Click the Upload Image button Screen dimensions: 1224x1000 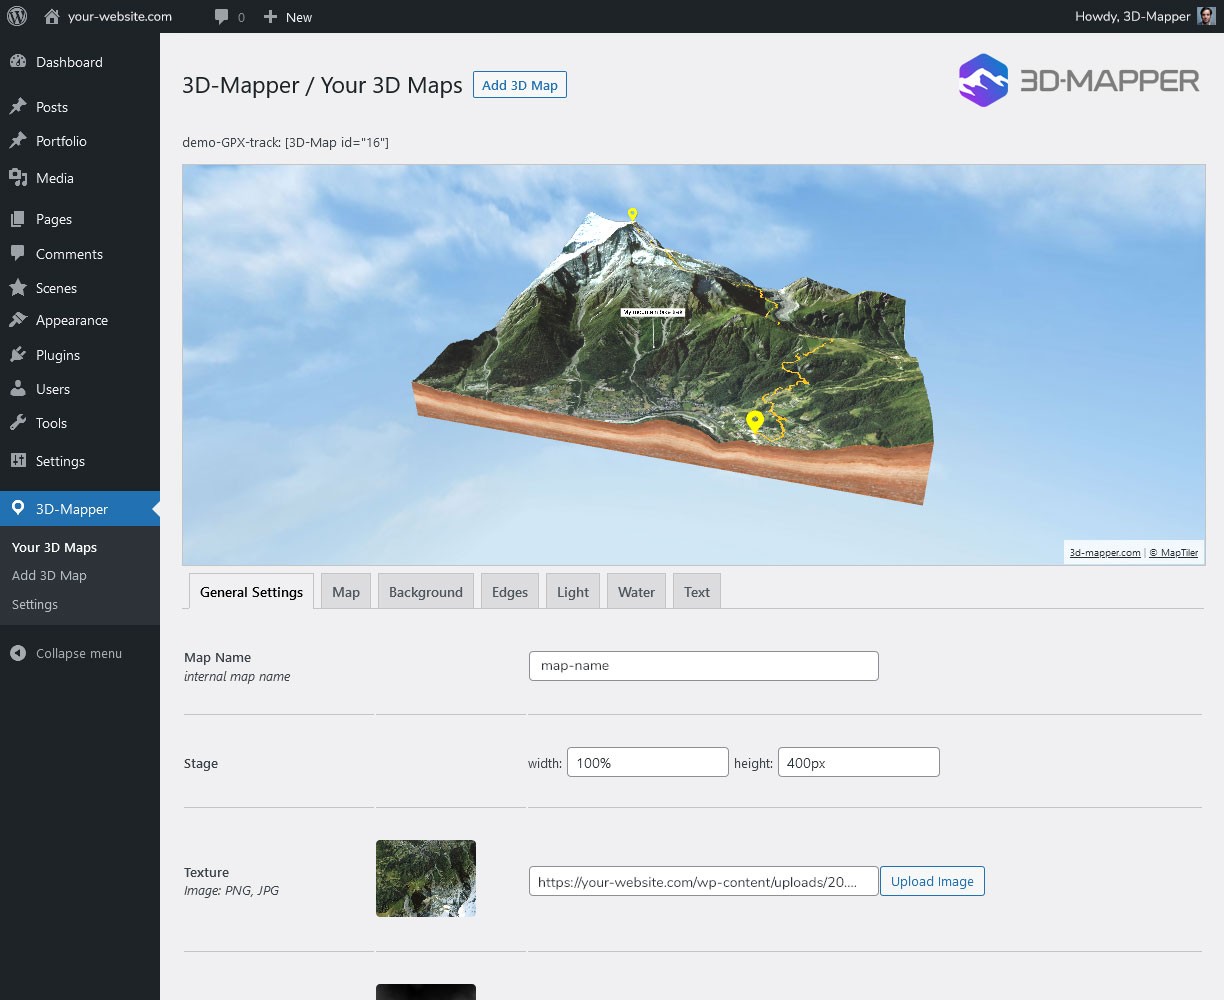[x=932, y=881]
